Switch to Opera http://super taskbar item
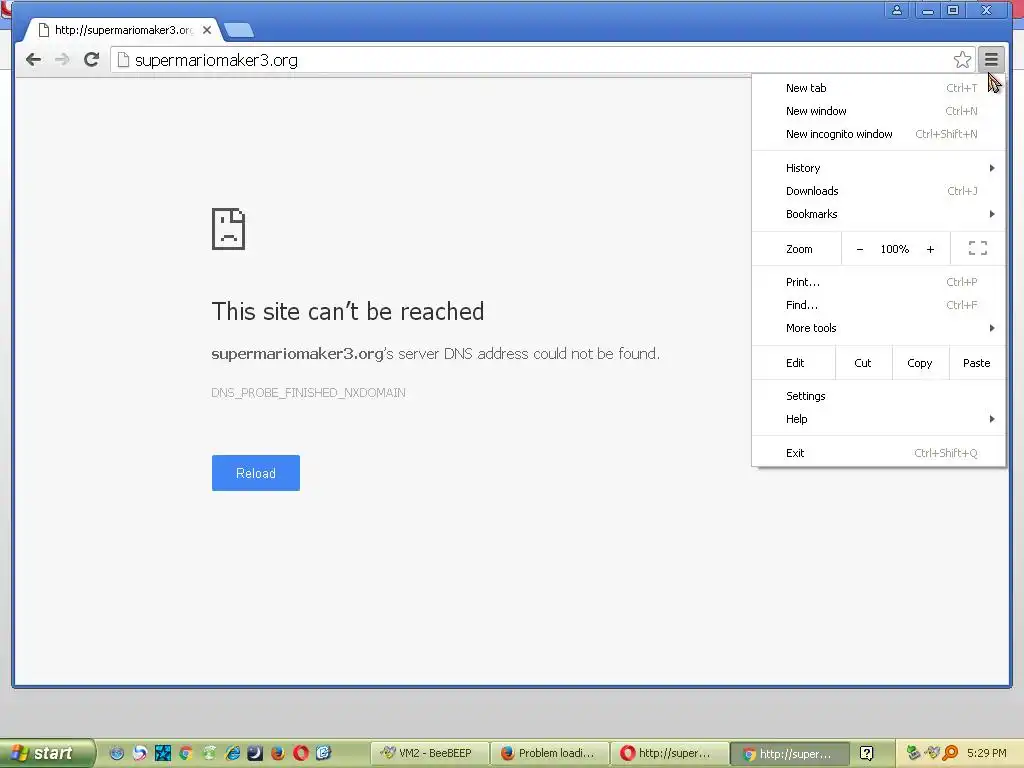The width and height of the screenshot is (1024, 768). (669, 753)
